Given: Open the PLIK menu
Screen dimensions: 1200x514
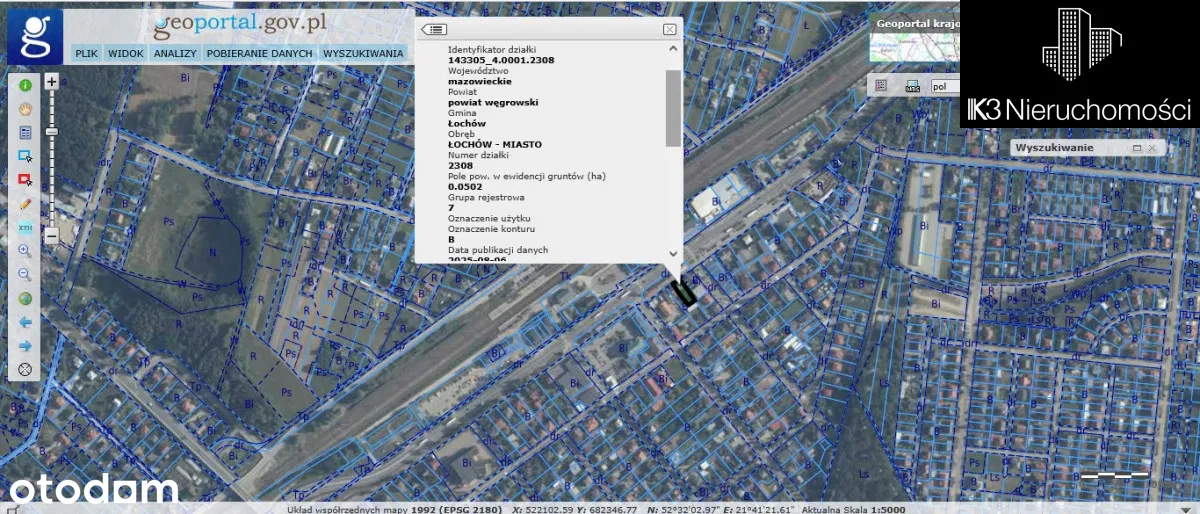Looking at the screenshot, I should 86,53.
